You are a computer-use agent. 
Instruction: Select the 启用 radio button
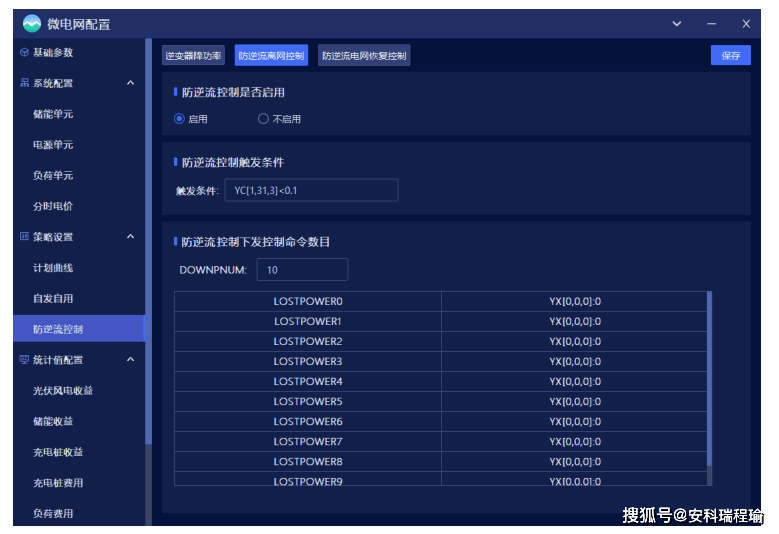click(179, 119)
